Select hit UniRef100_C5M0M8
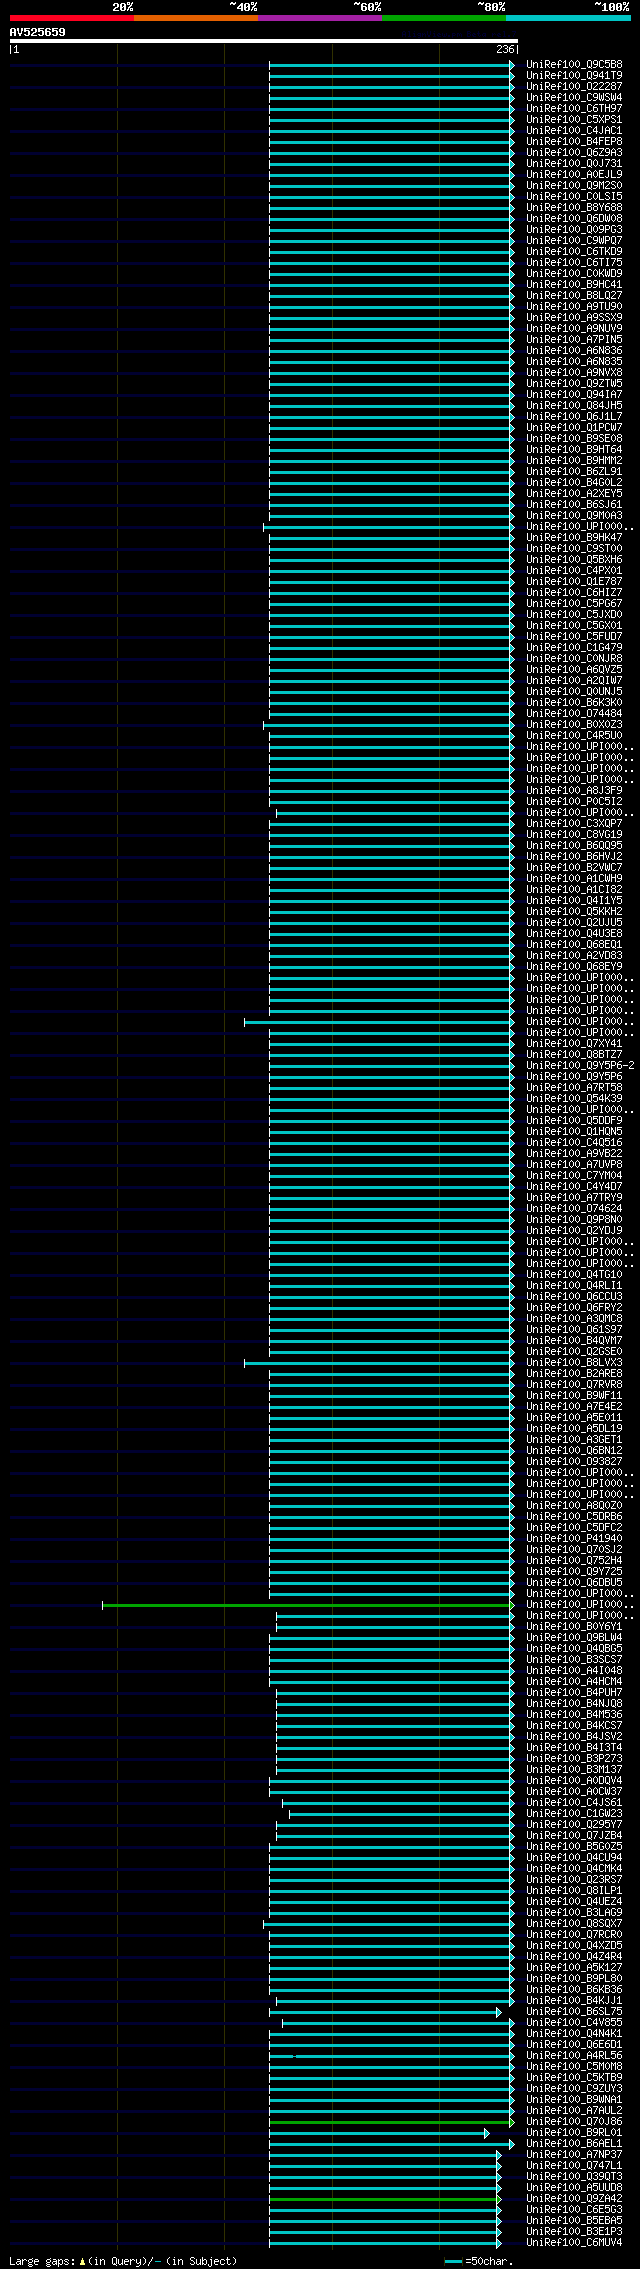The height and width of the screenshot is (2269, 640). (x=574, y=2067)
